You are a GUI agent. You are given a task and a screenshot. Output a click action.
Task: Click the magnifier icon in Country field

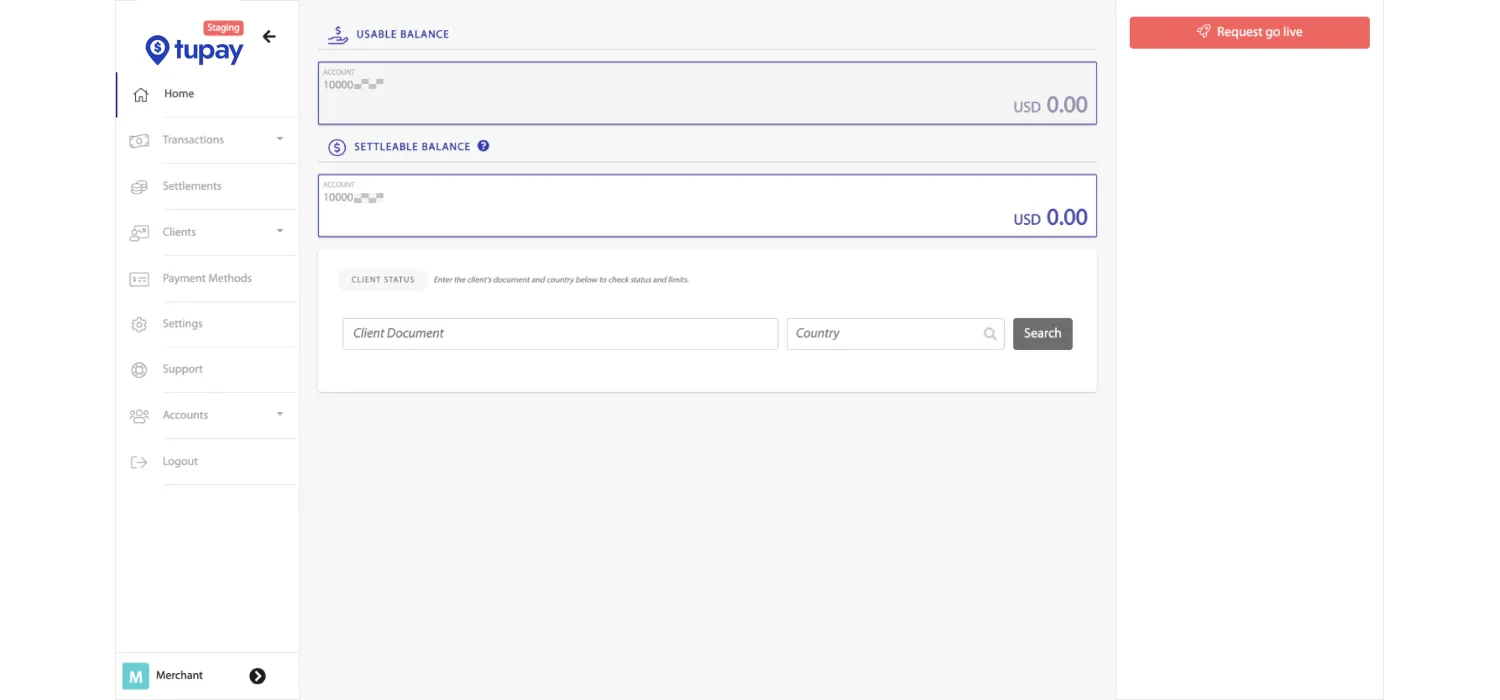click(x=990, y=334)
